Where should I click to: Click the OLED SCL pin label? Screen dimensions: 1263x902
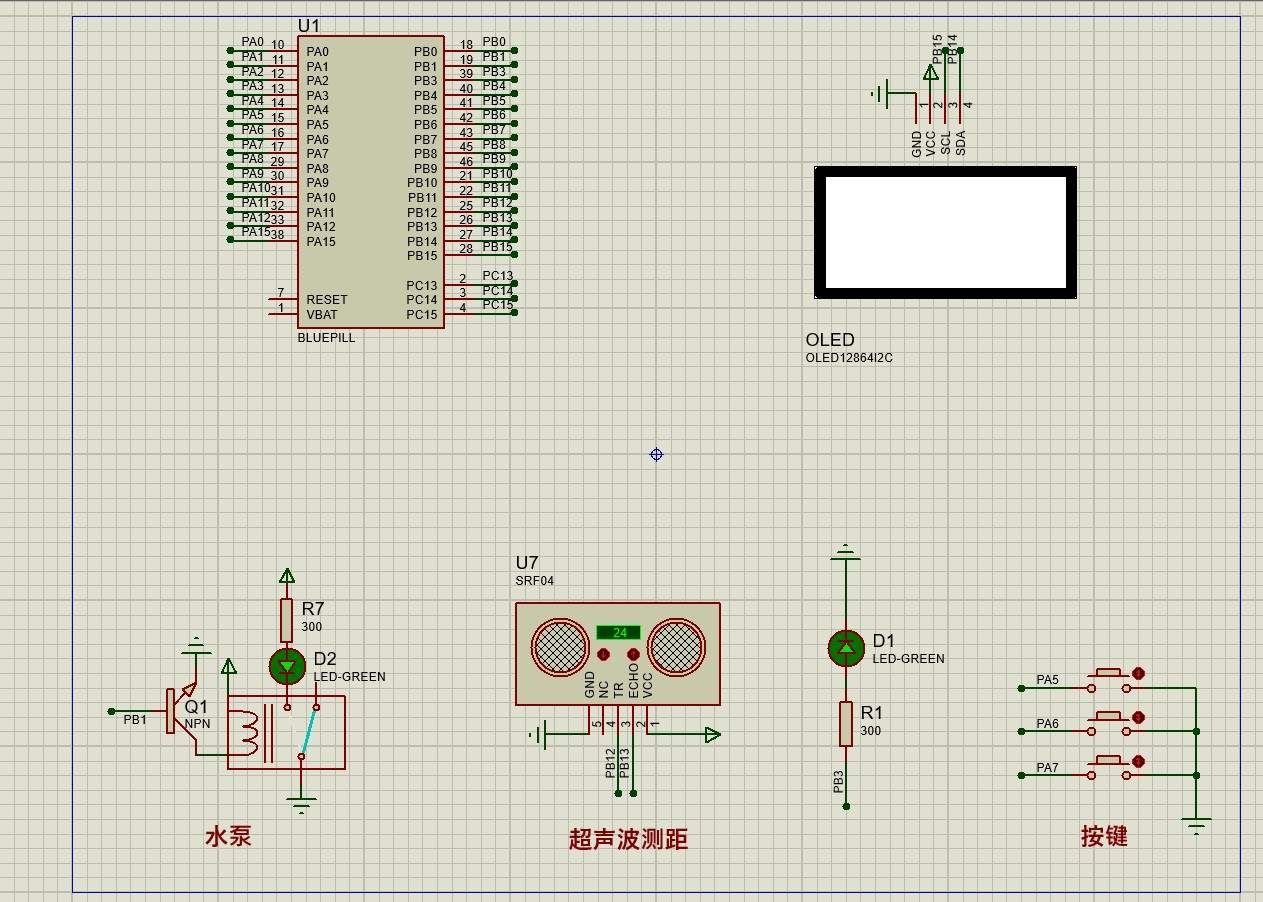(x=946, y=145)
